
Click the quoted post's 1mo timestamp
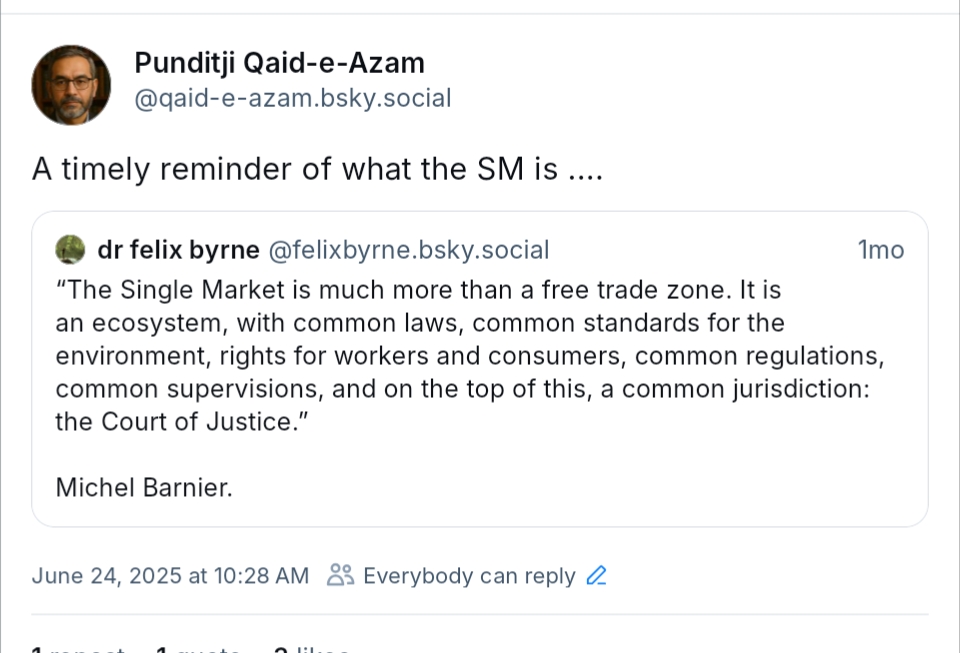point(880,249)
